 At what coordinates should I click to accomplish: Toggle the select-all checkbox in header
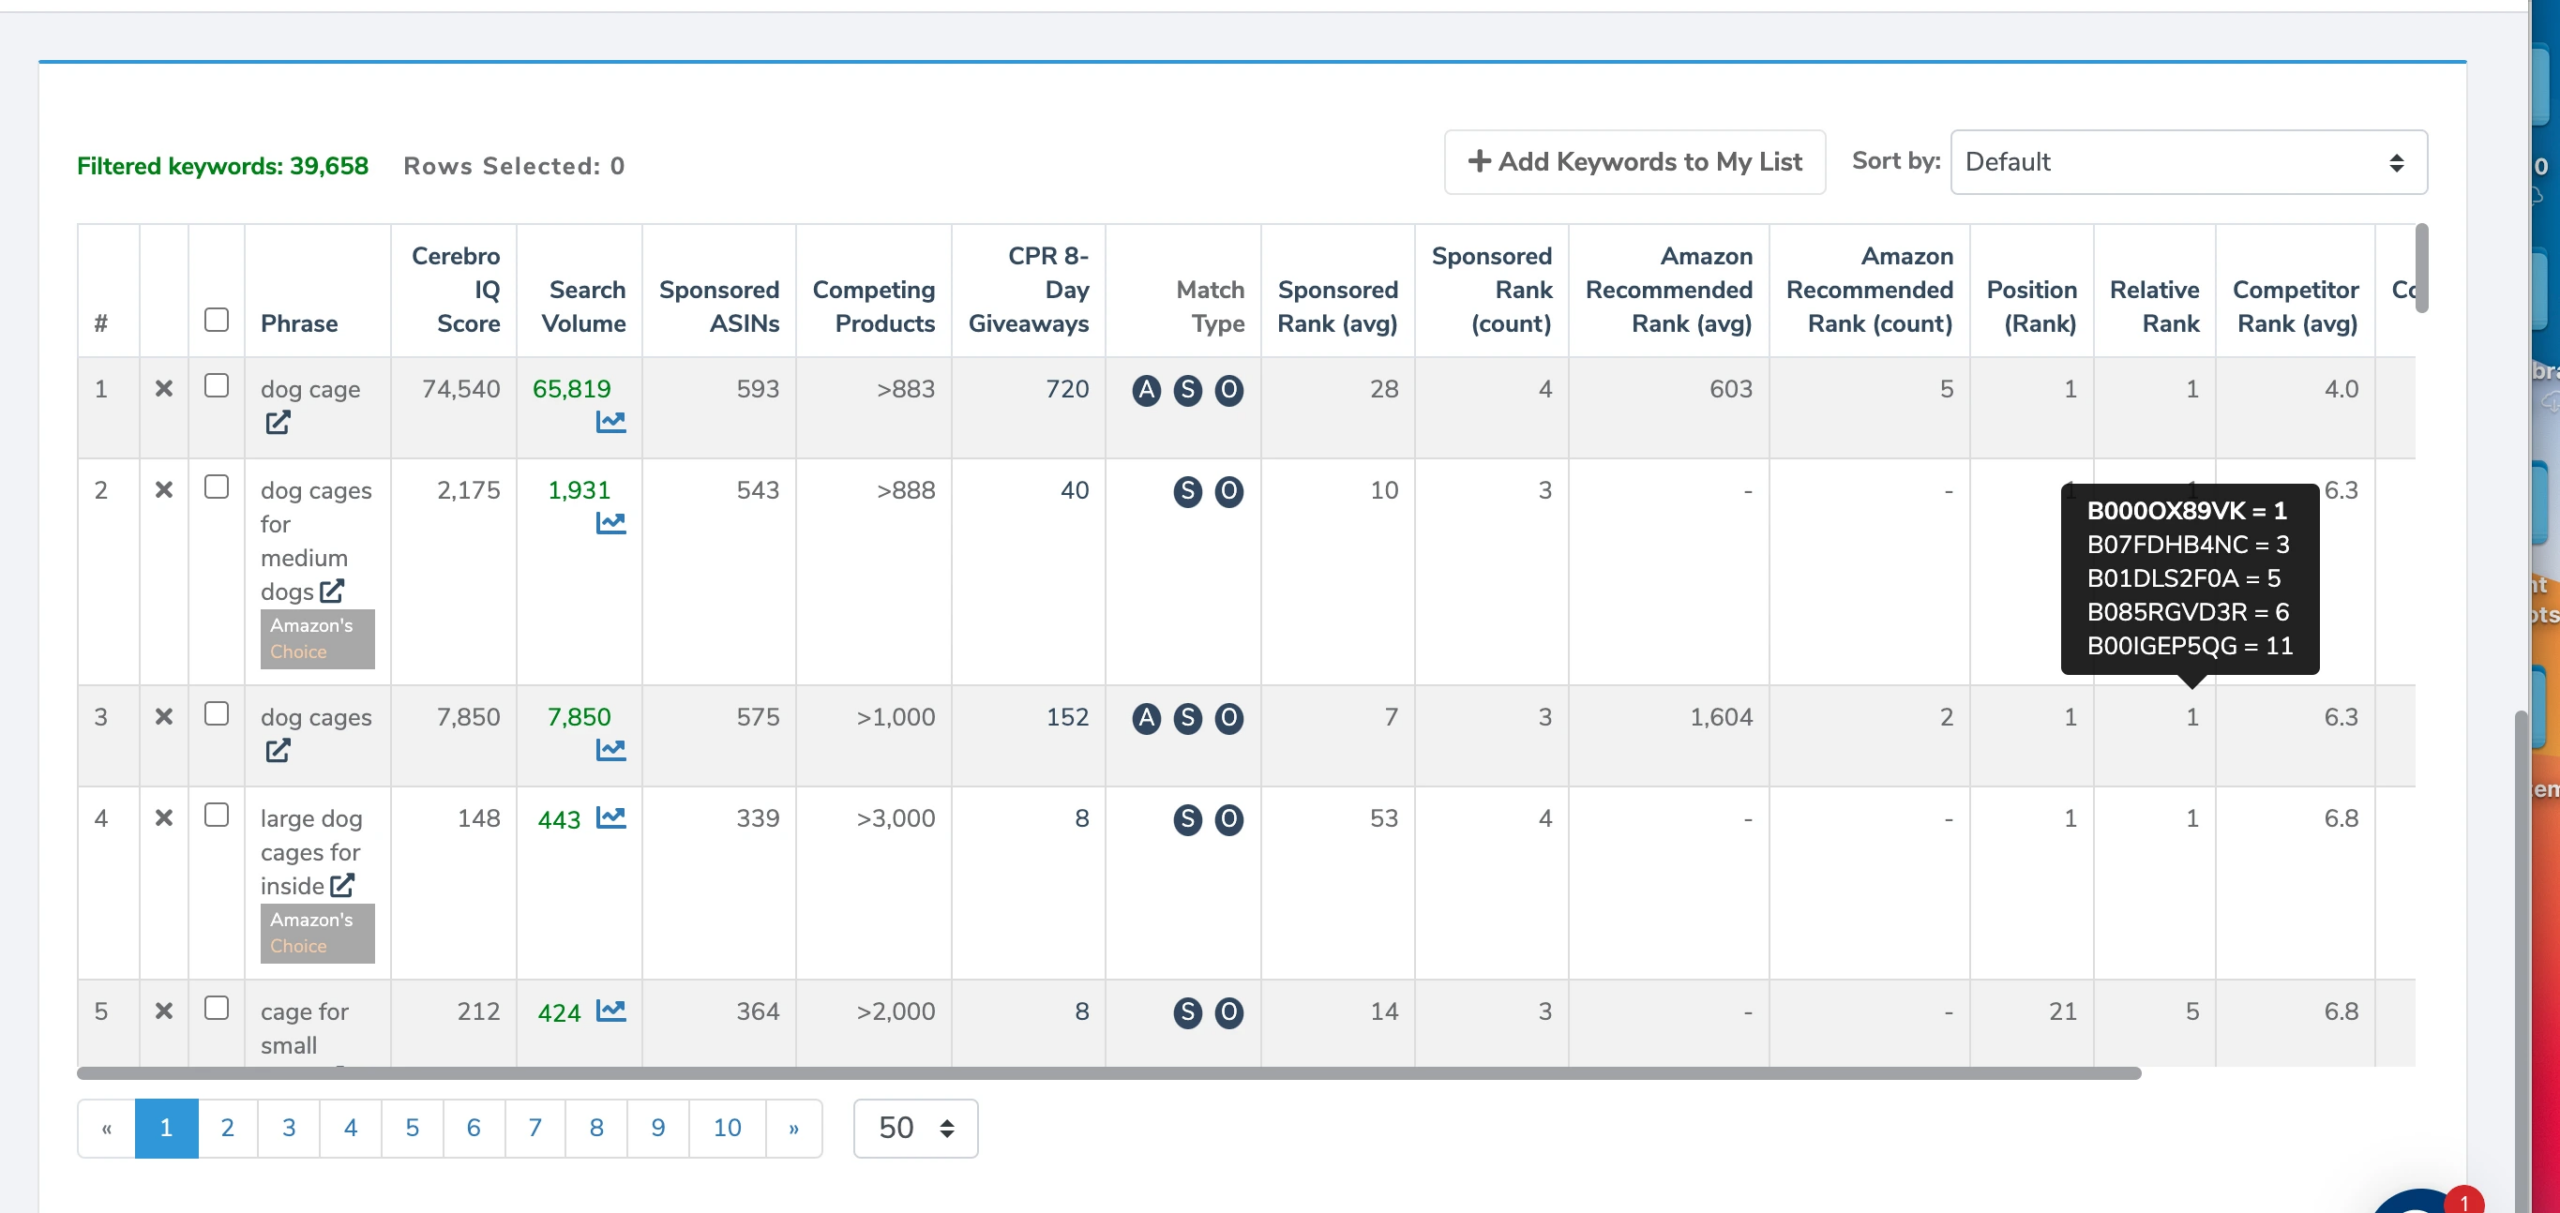tap(216, 320)
